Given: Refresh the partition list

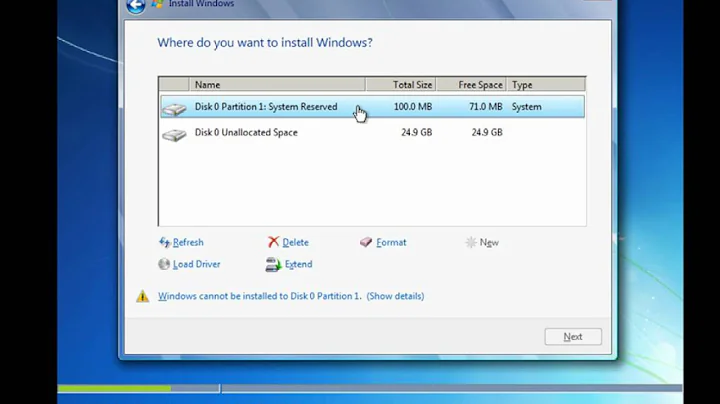Looking at the screenshot, I should [x=188, y=242].
